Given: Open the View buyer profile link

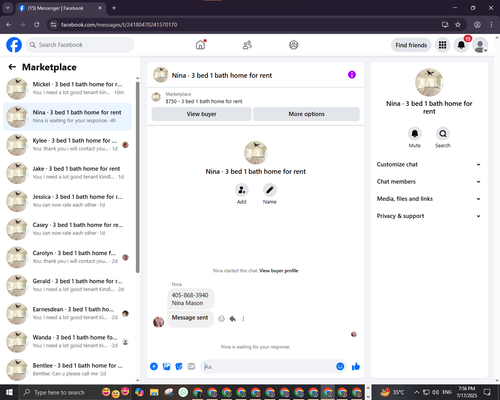Looking at the screenshot, I should pyautogui.click(x=279, y=271).
